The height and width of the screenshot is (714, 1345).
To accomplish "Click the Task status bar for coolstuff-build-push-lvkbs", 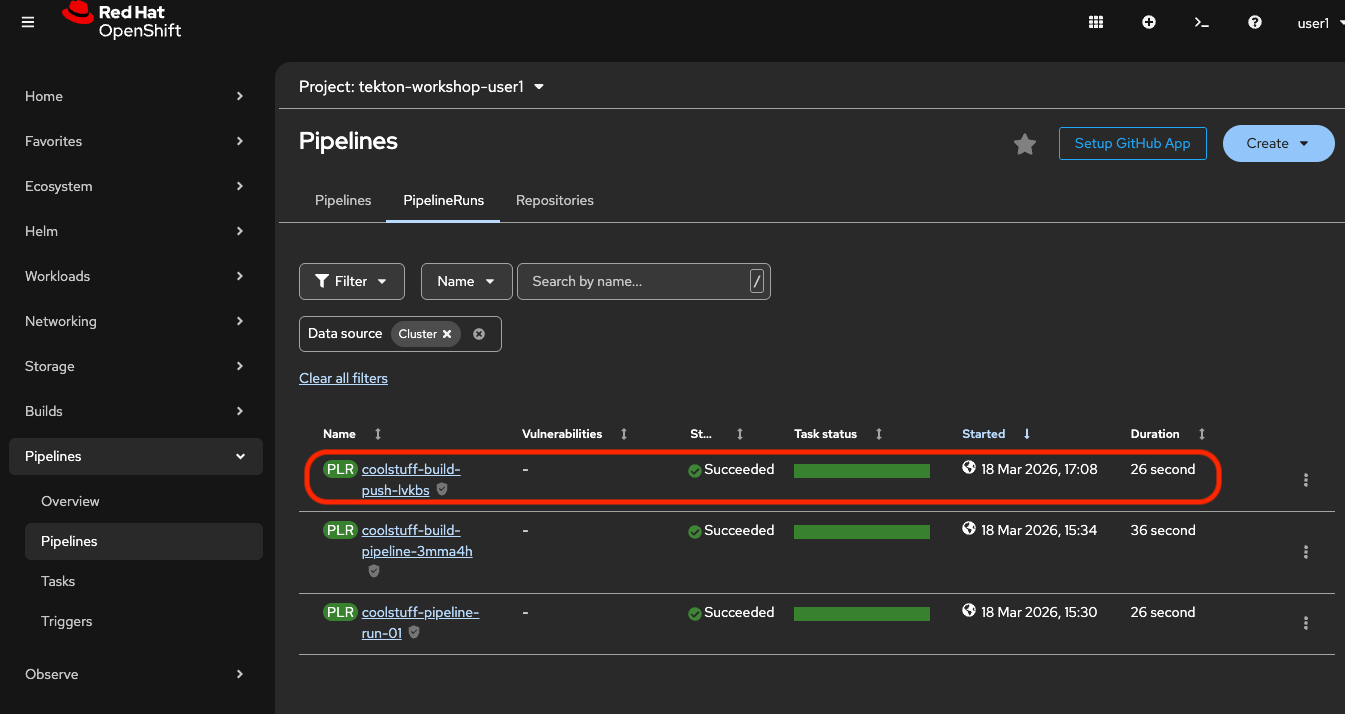I will tap(861, 470).
